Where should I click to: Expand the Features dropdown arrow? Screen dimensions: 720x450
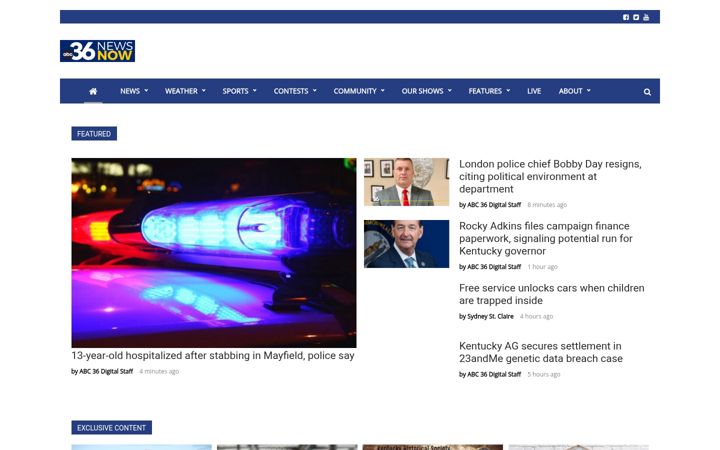coord(508,91)
